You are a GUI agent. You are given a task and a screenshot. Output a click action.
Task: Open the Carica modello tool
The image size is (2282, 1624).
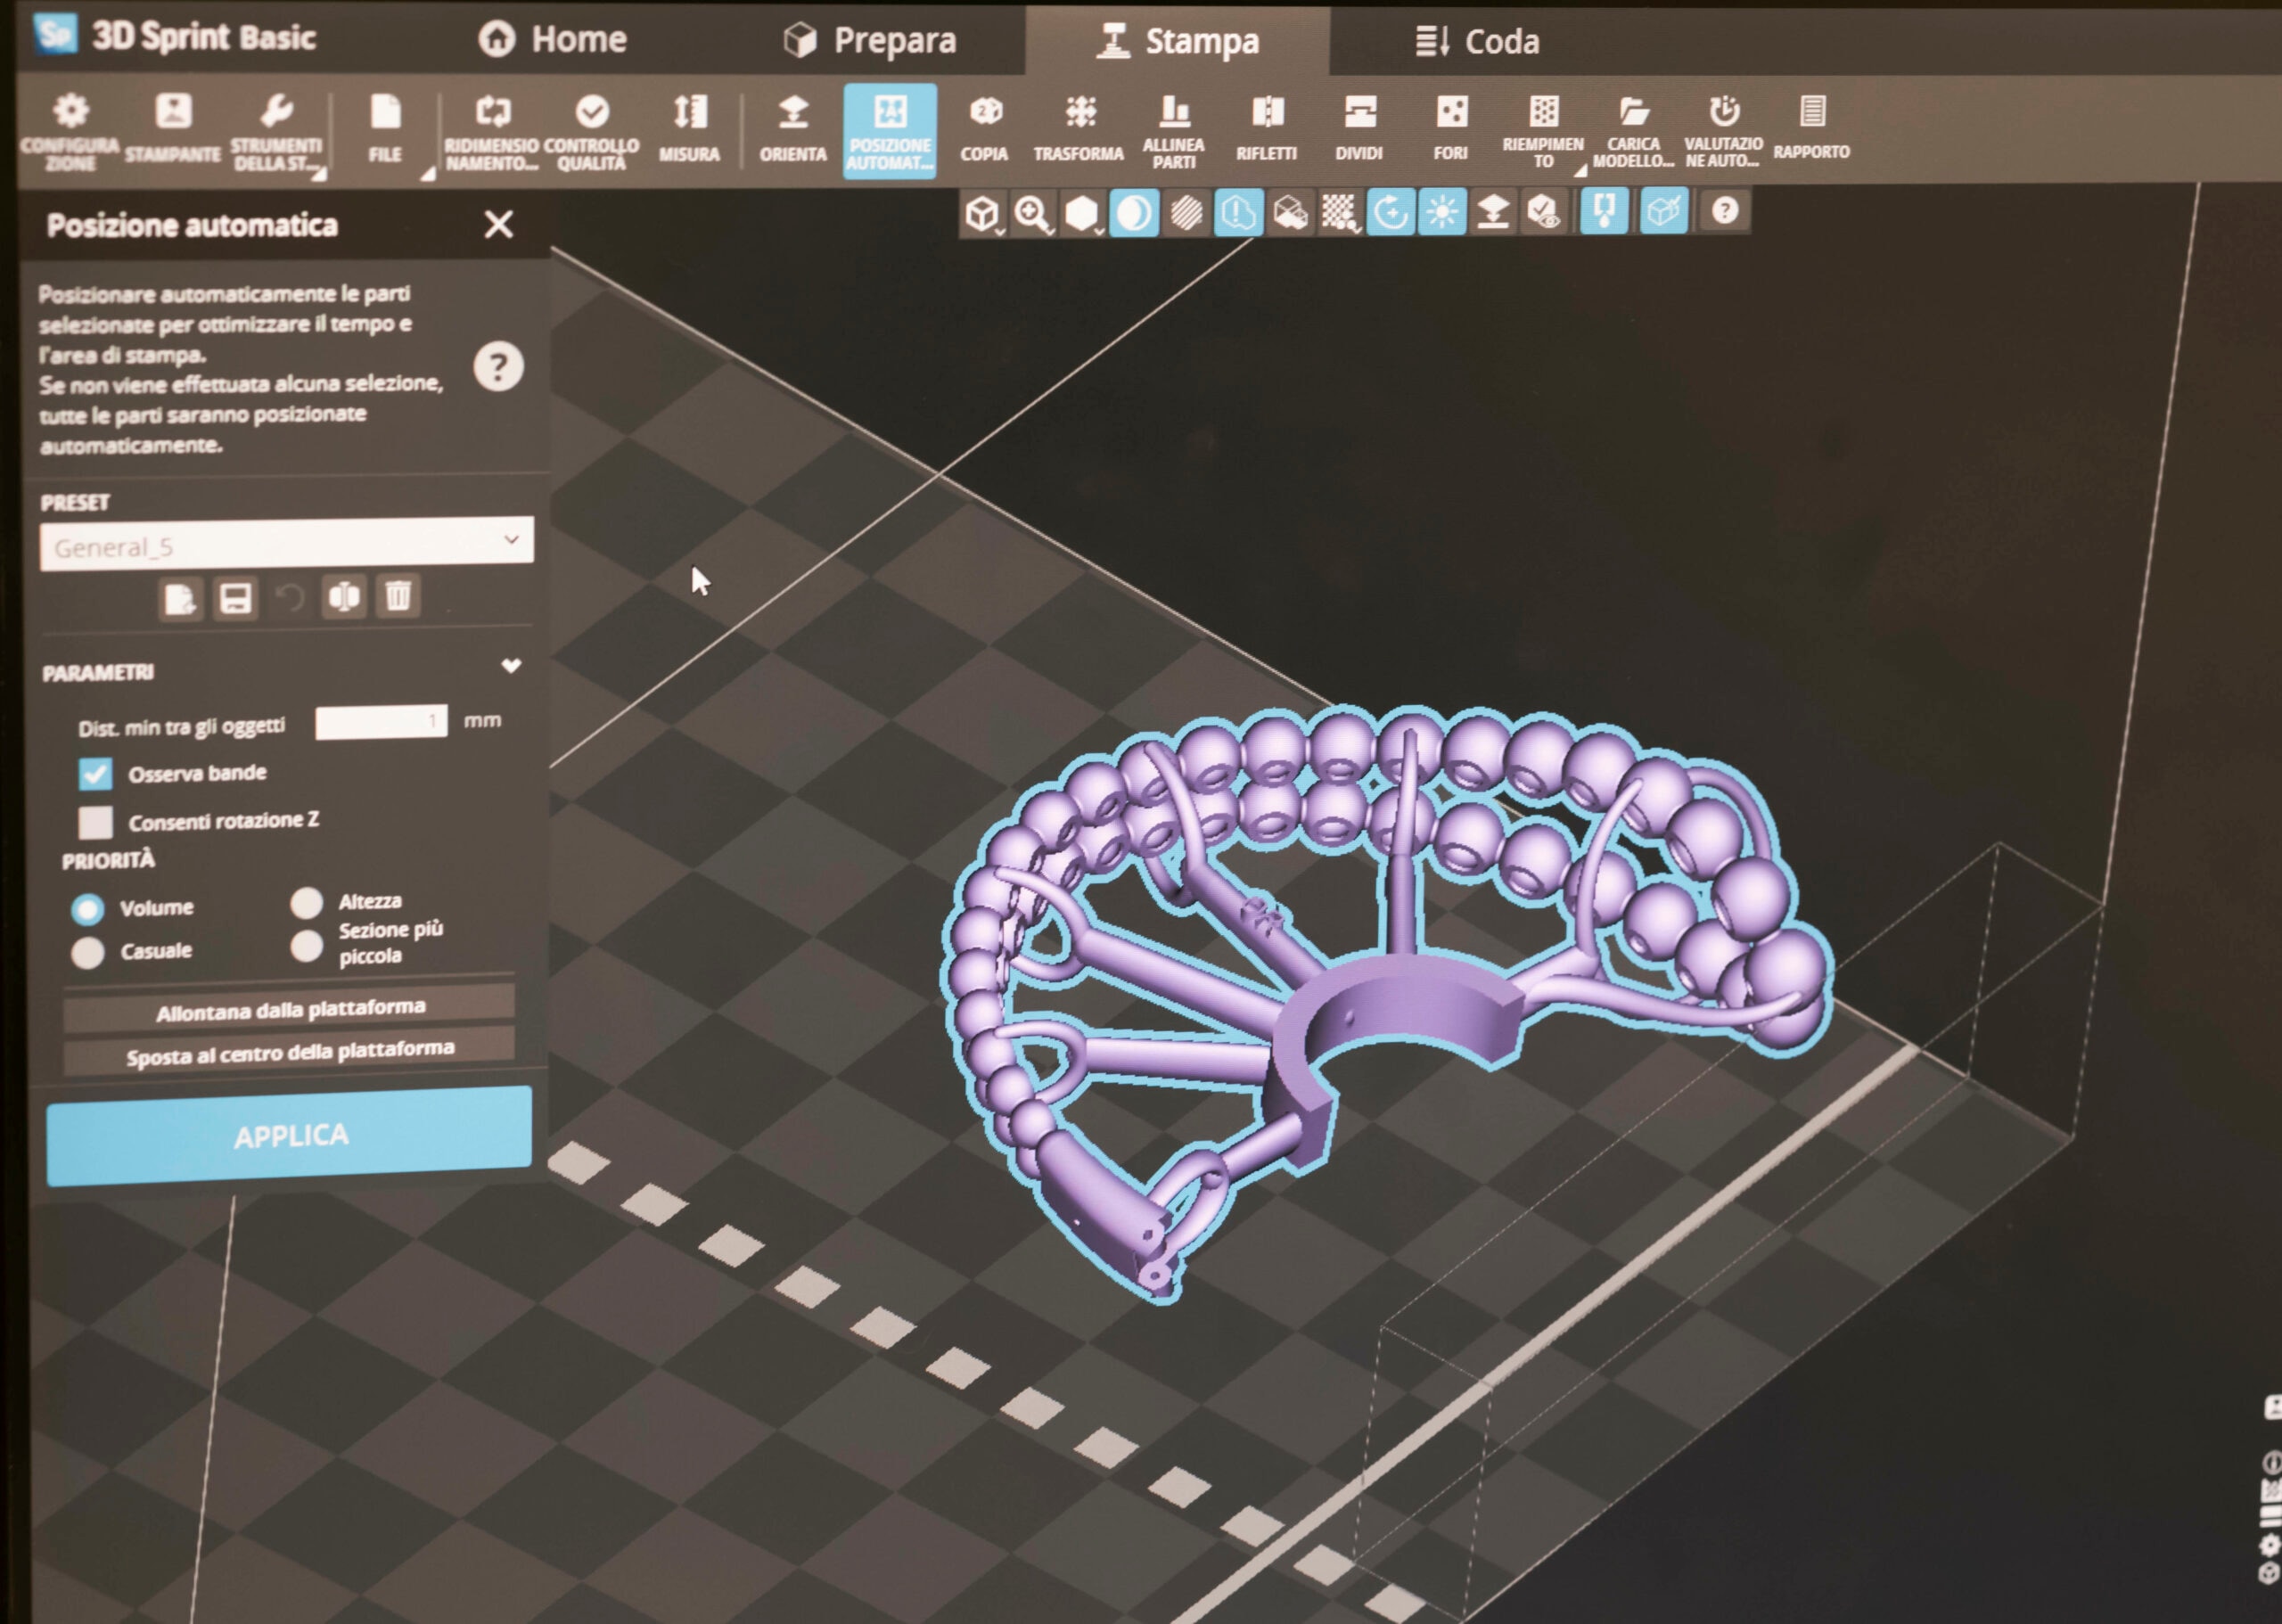pyautogui.click(x=1633, y=132)
